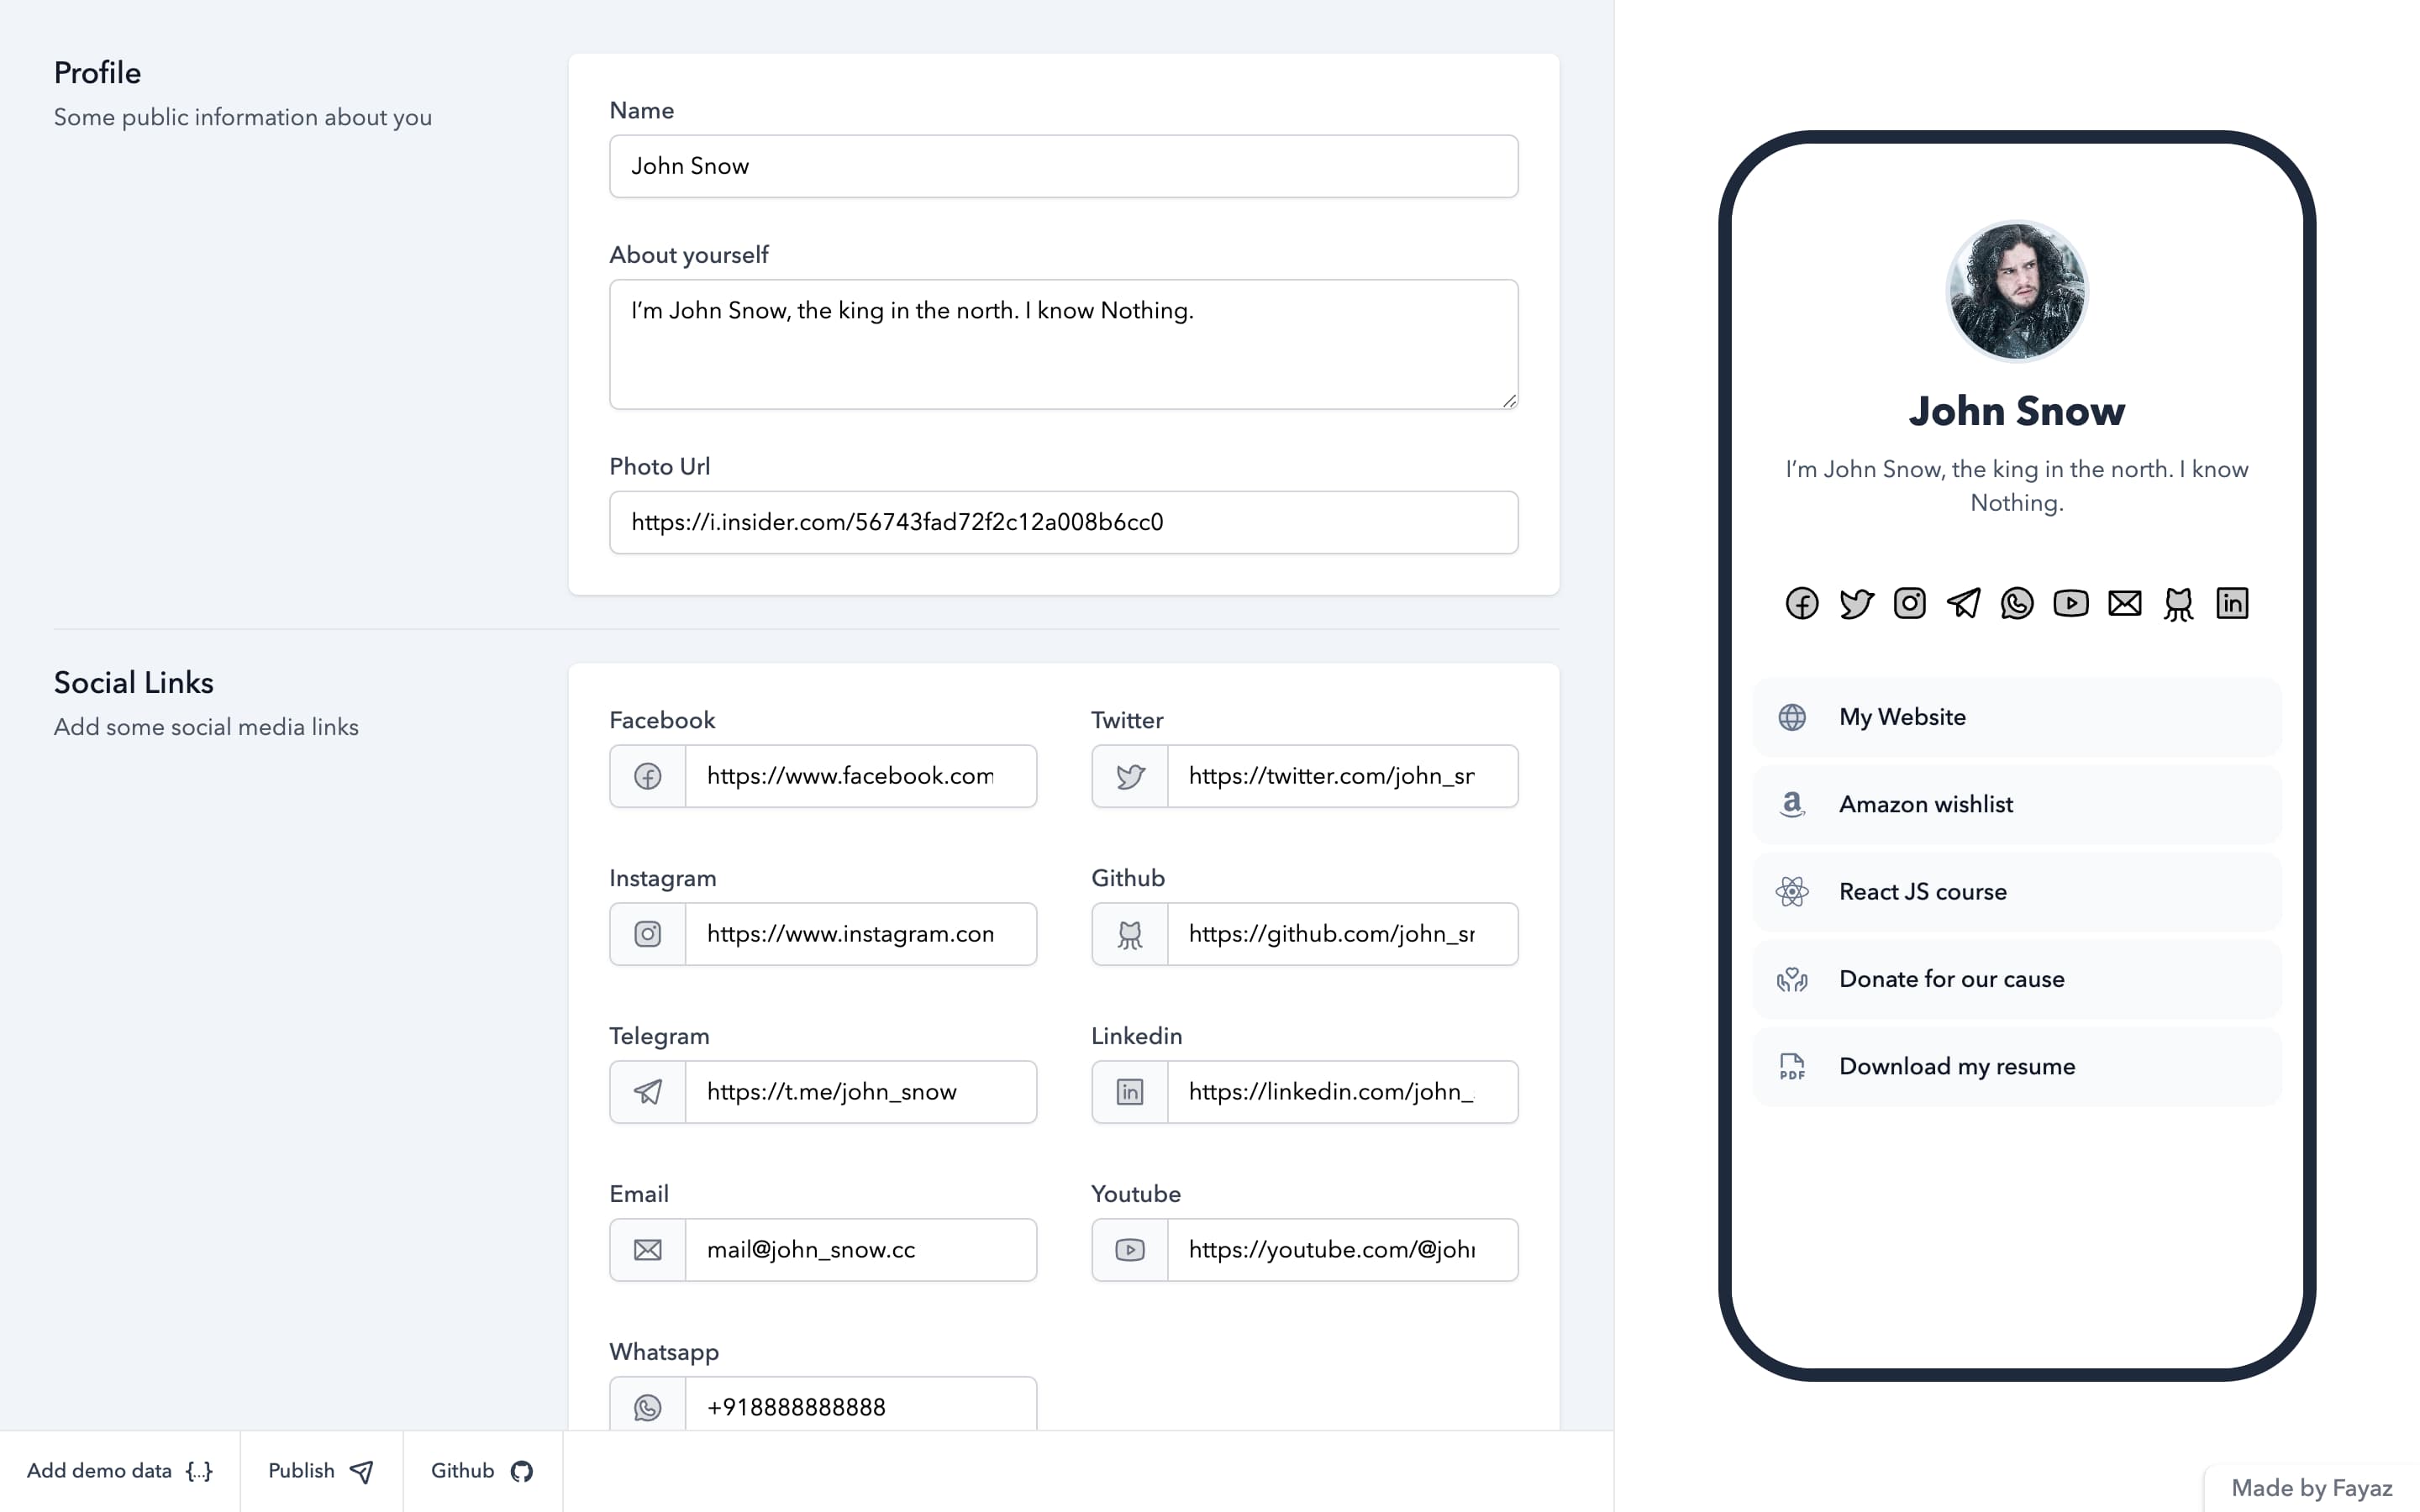This screenshot has height=1512, width=2420.
Task: Focus the Linkedin URL input
Action: [x=1343, y=1092]
